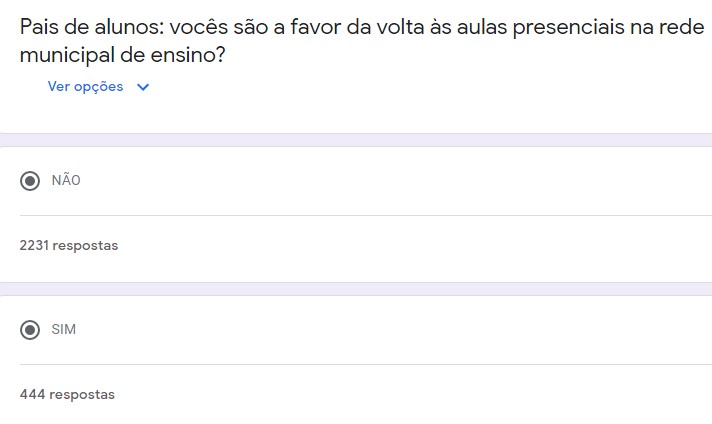Click the number 2231 in the NÃO card
The image size is (712, 424).
coord(34,245)
